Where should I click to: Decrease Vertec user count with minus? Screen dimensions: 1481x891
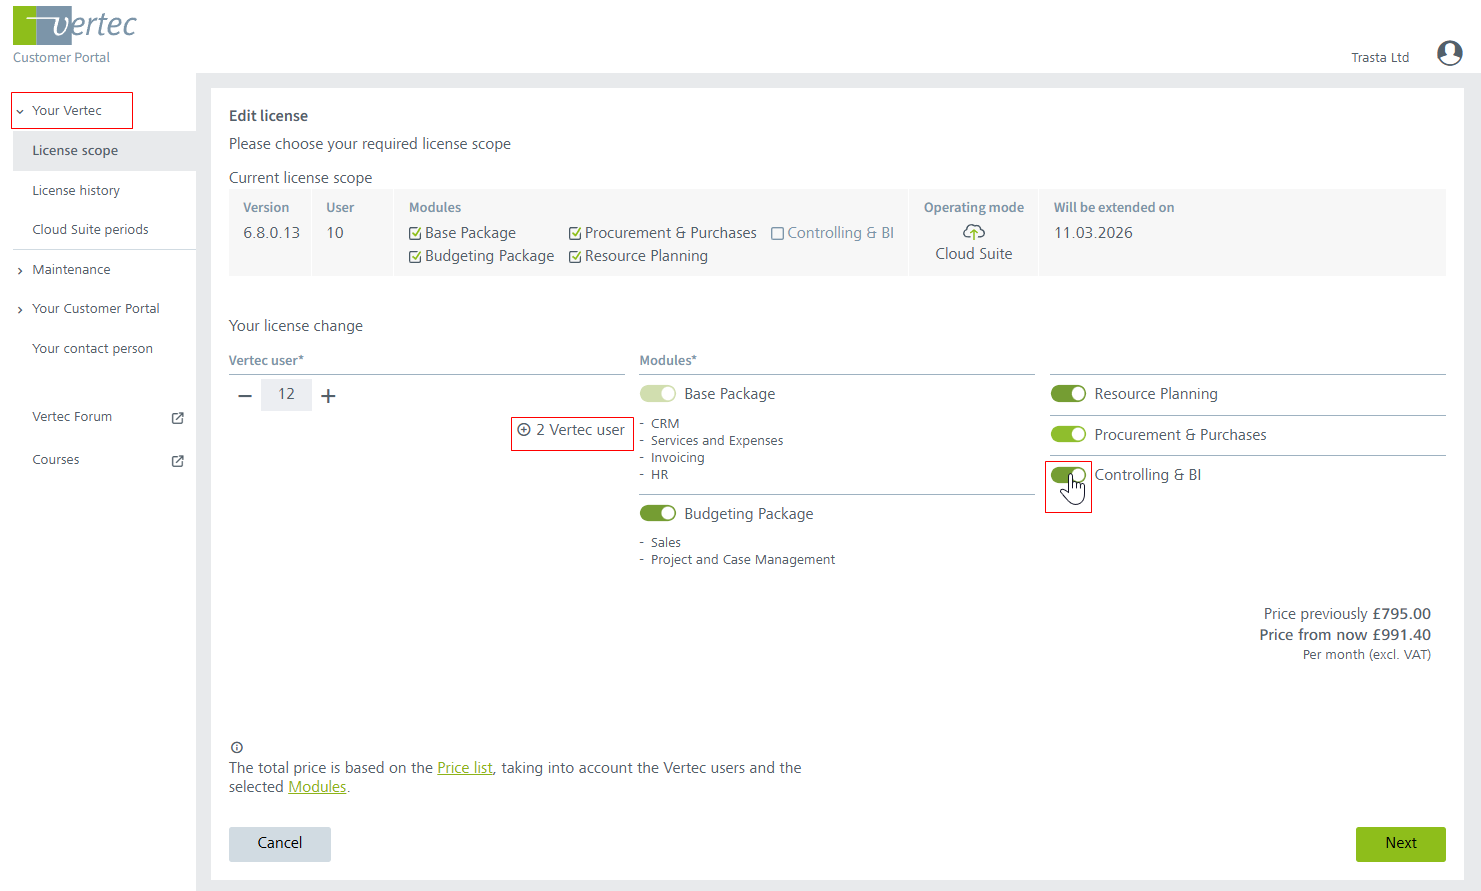245,396
